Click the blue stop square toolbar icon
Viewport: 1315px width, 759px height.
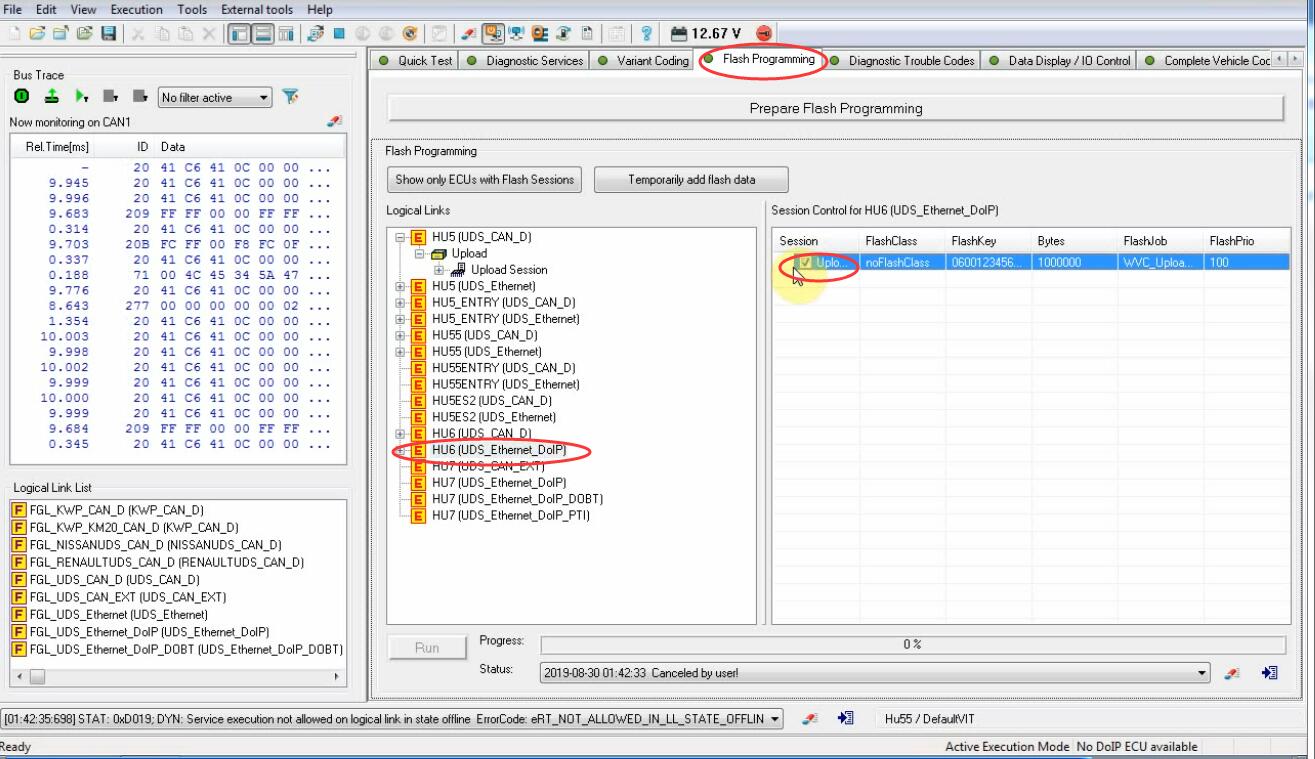(x=340, y=33)
